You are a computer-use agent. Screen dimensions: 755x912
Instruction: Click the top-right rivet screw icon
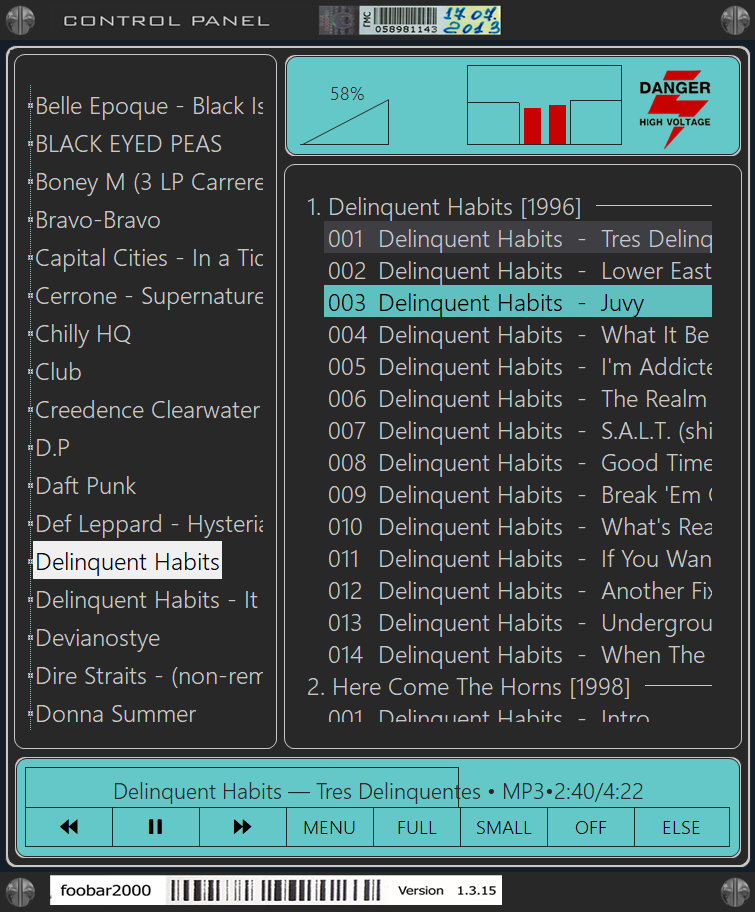pyautogui.click(x=735, y=20)
